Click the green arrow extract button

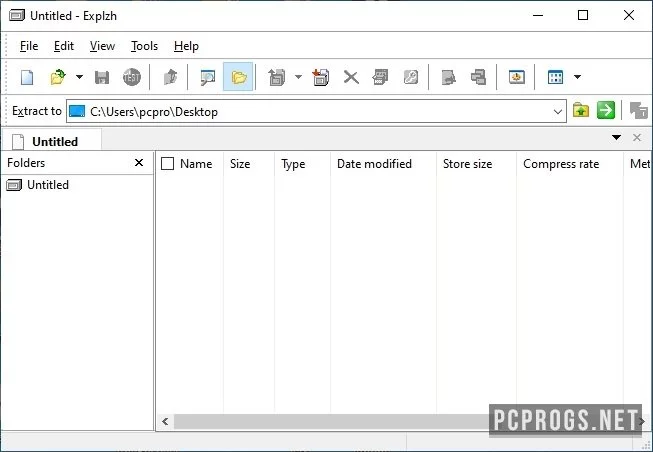click(x=606, y=111)
